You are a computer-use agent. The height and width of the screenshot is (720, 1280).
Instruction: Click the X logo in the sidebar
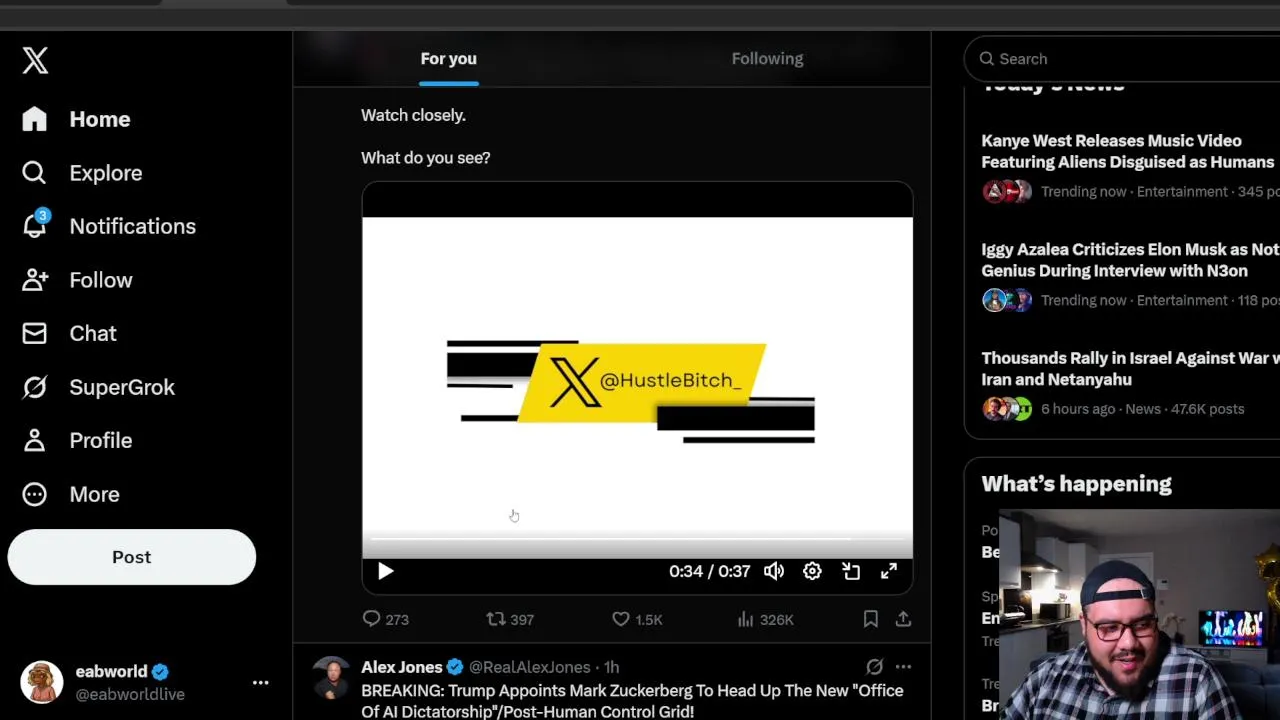pos(35,60)
